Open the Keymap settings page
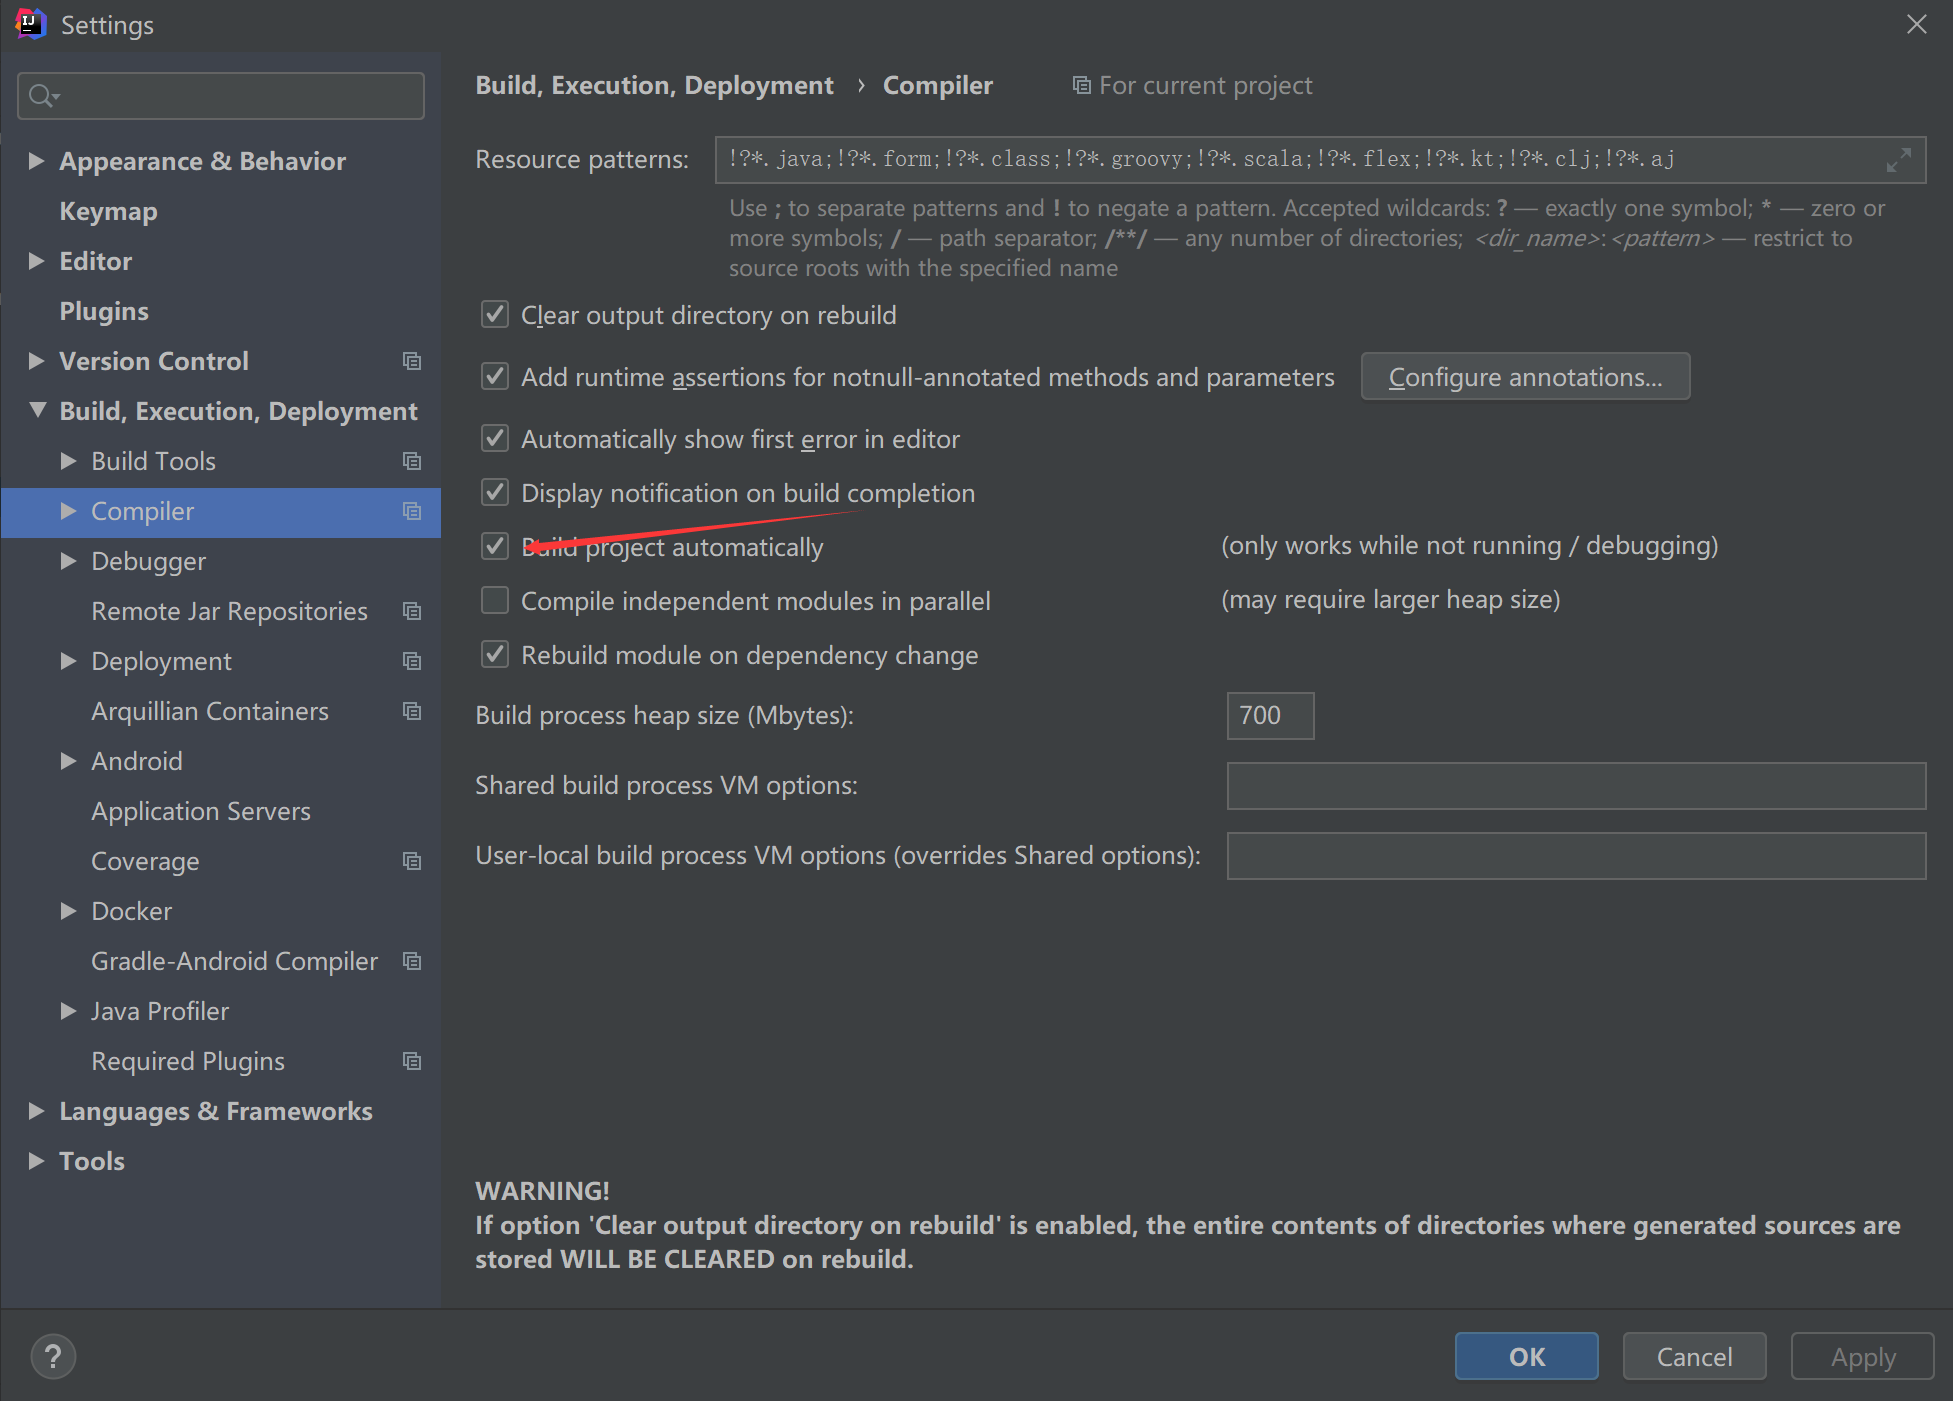The width and height of the screenshot is (1953, 1401). point(108,211)
